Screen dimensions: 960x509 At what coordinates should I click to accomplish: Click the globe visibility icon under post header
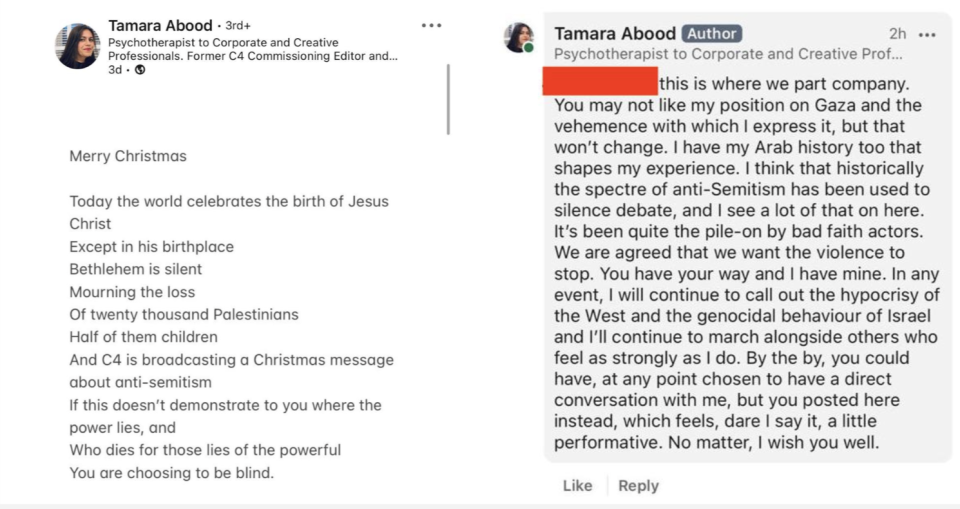140,70
